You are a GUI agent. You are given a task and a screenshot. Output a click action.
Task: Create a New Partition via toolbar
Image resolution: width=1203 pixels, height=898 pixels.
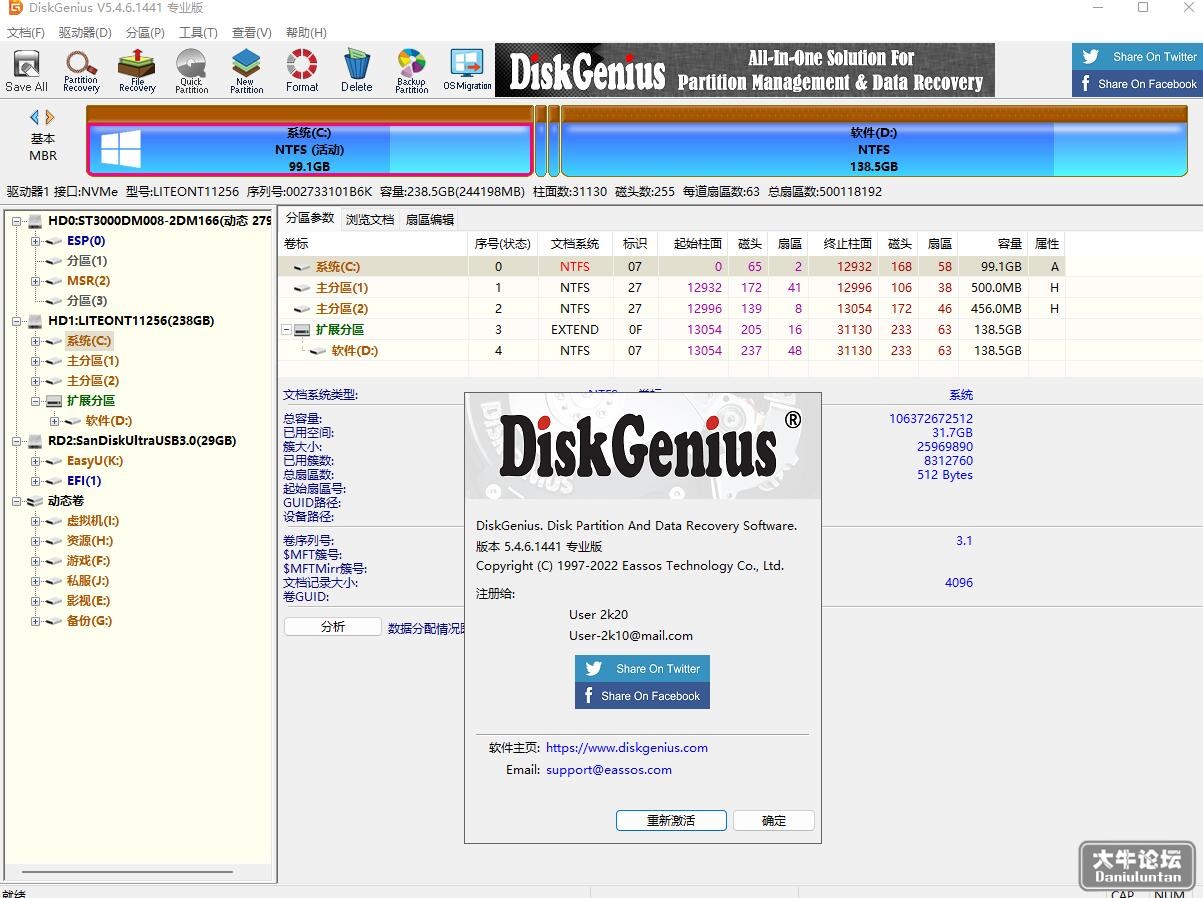(246, 71)
